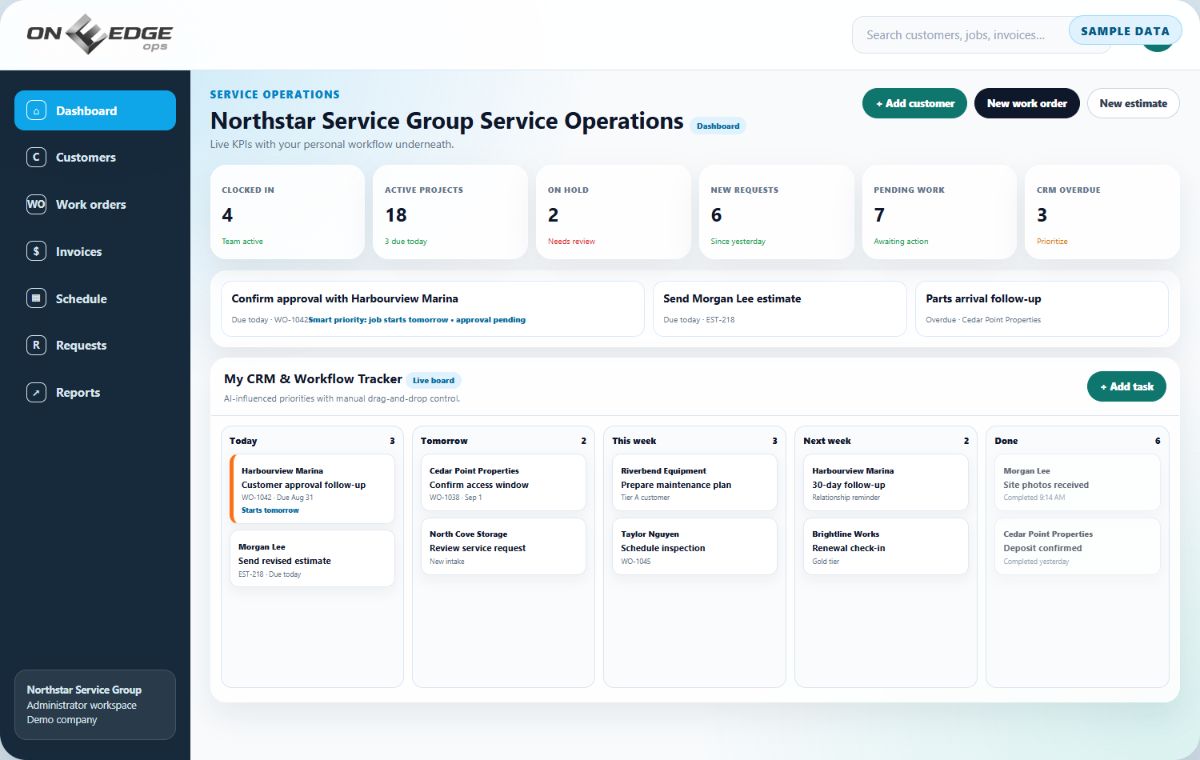This screenshot has height=760, width=1200.
Task: Click the 'Tomorrow' column header
Action: [444, 440]
